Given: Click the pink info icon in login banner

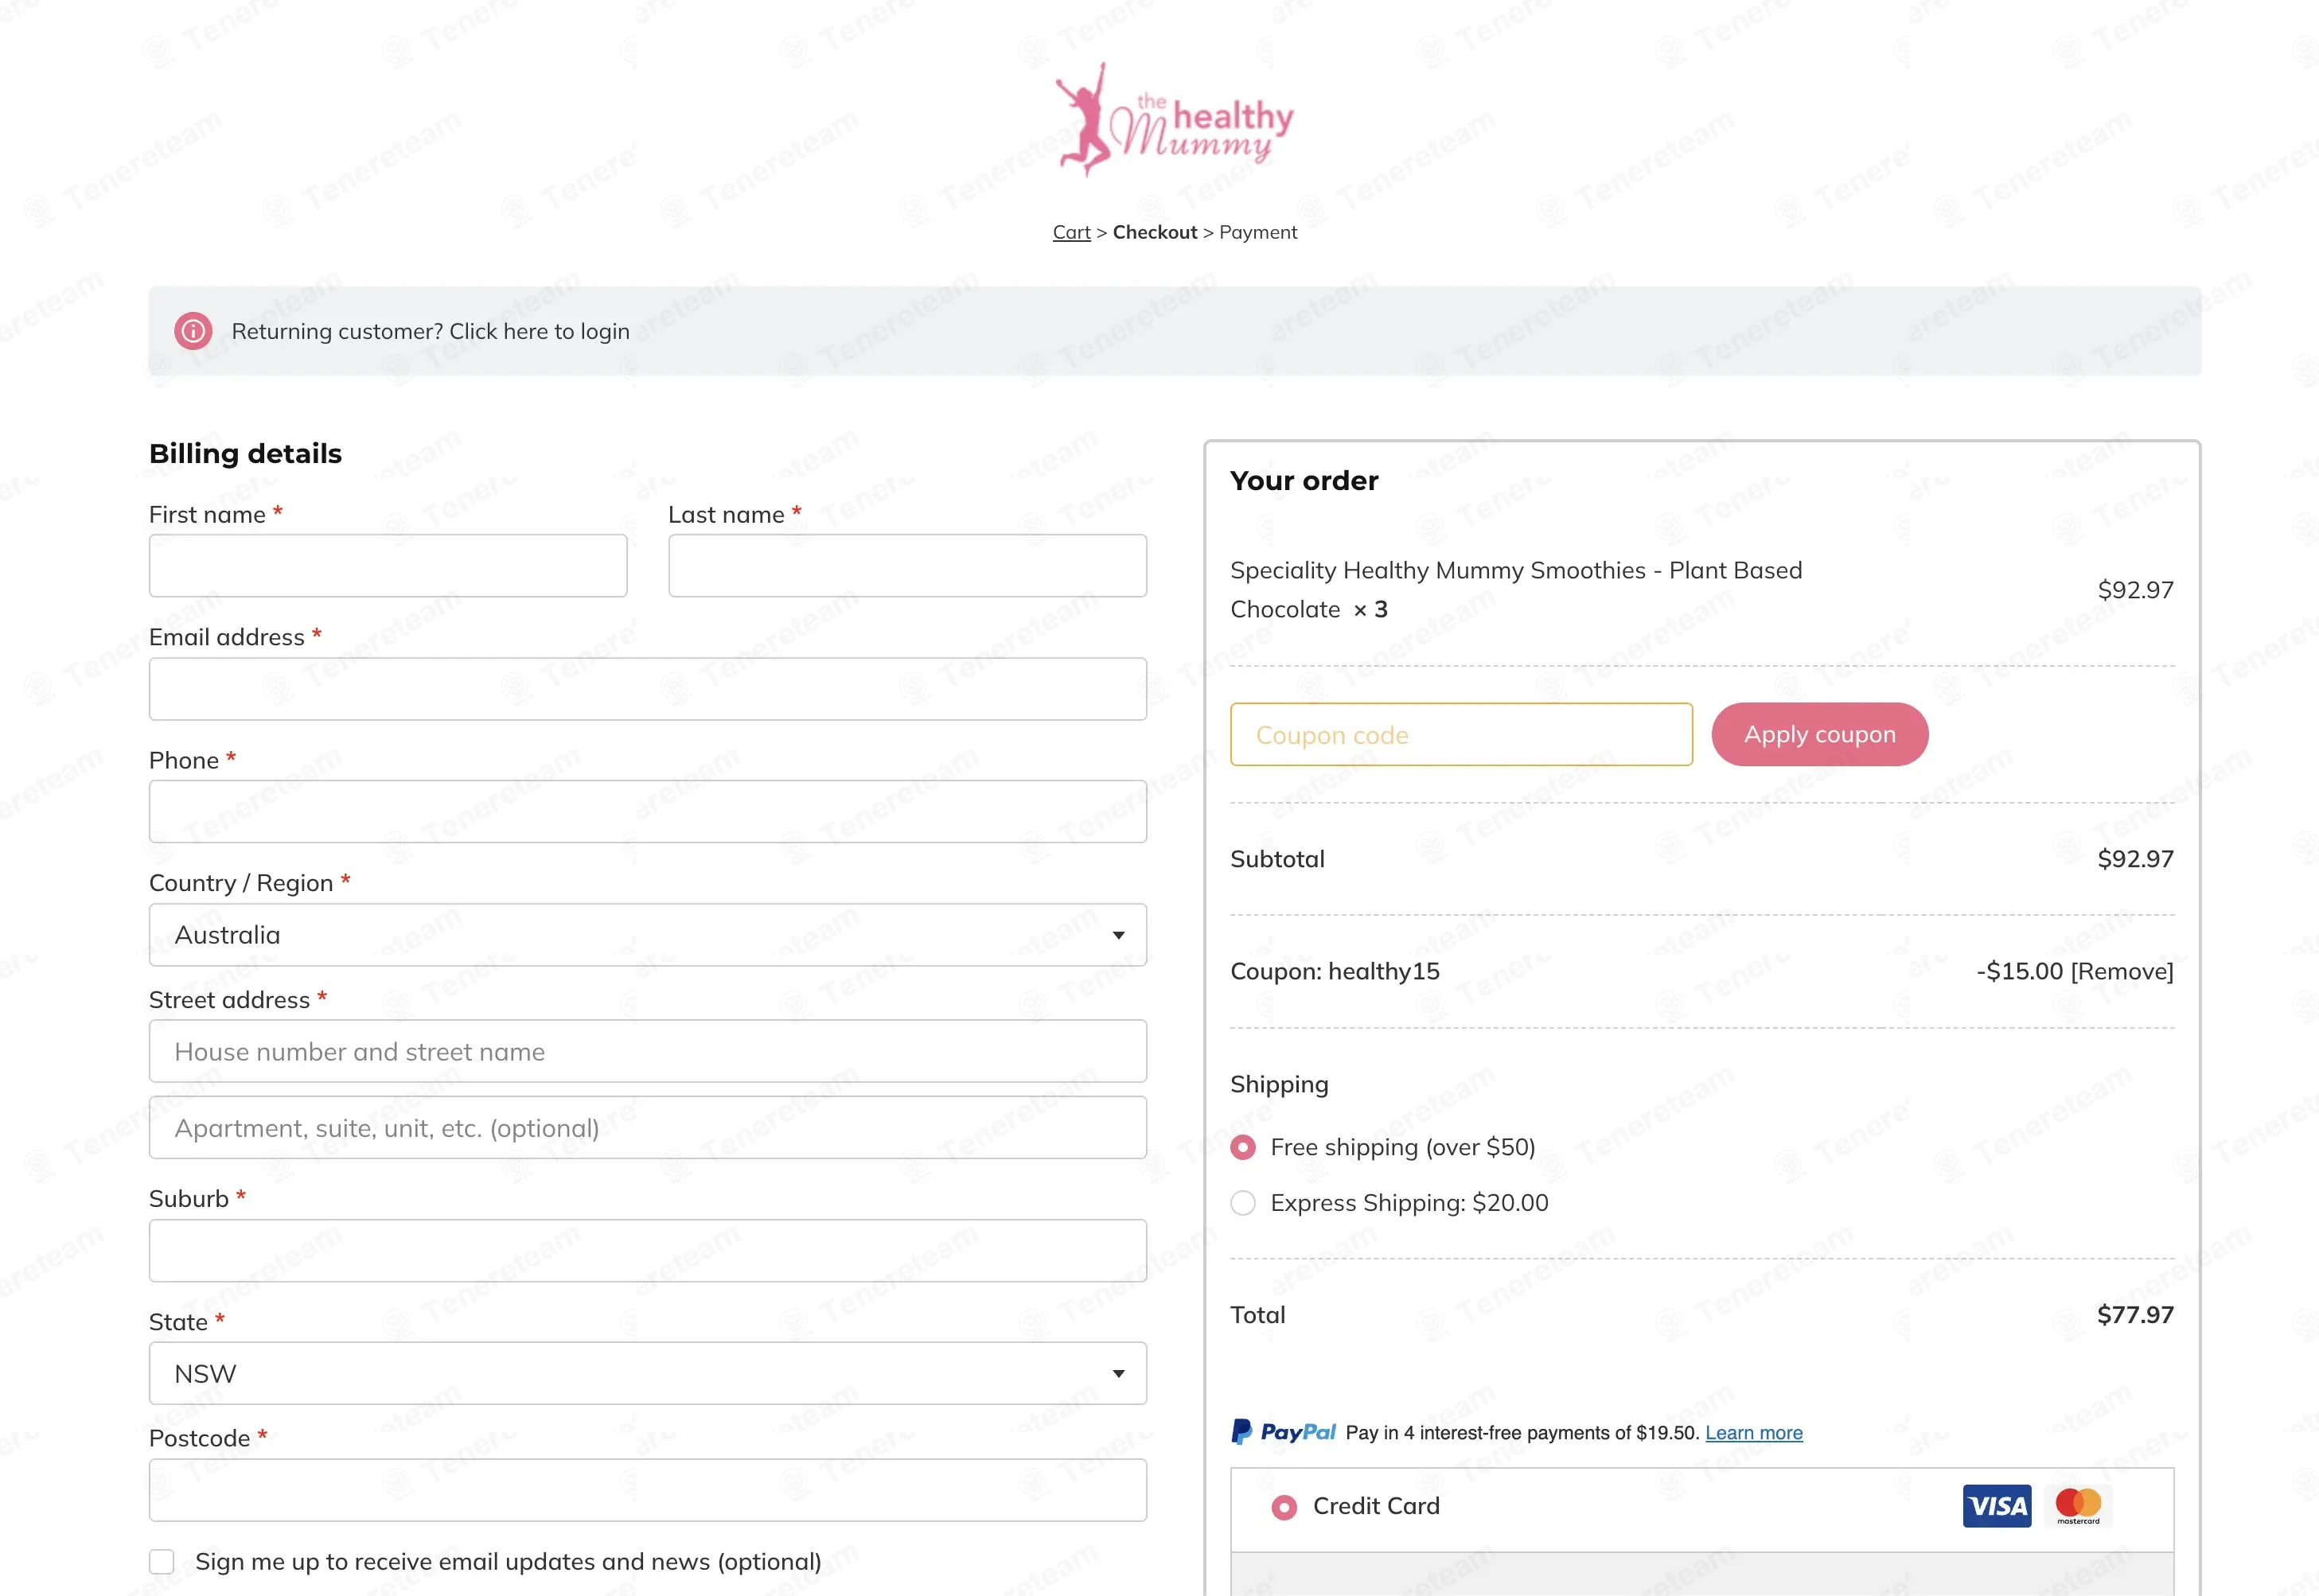Looking at the screenshot, I should (x=193, y=331).
